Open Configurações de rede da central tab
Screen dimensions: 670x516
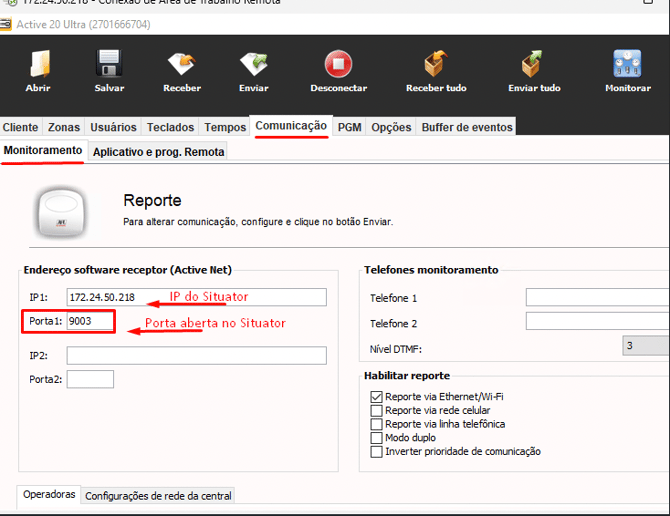click(158, 496)
